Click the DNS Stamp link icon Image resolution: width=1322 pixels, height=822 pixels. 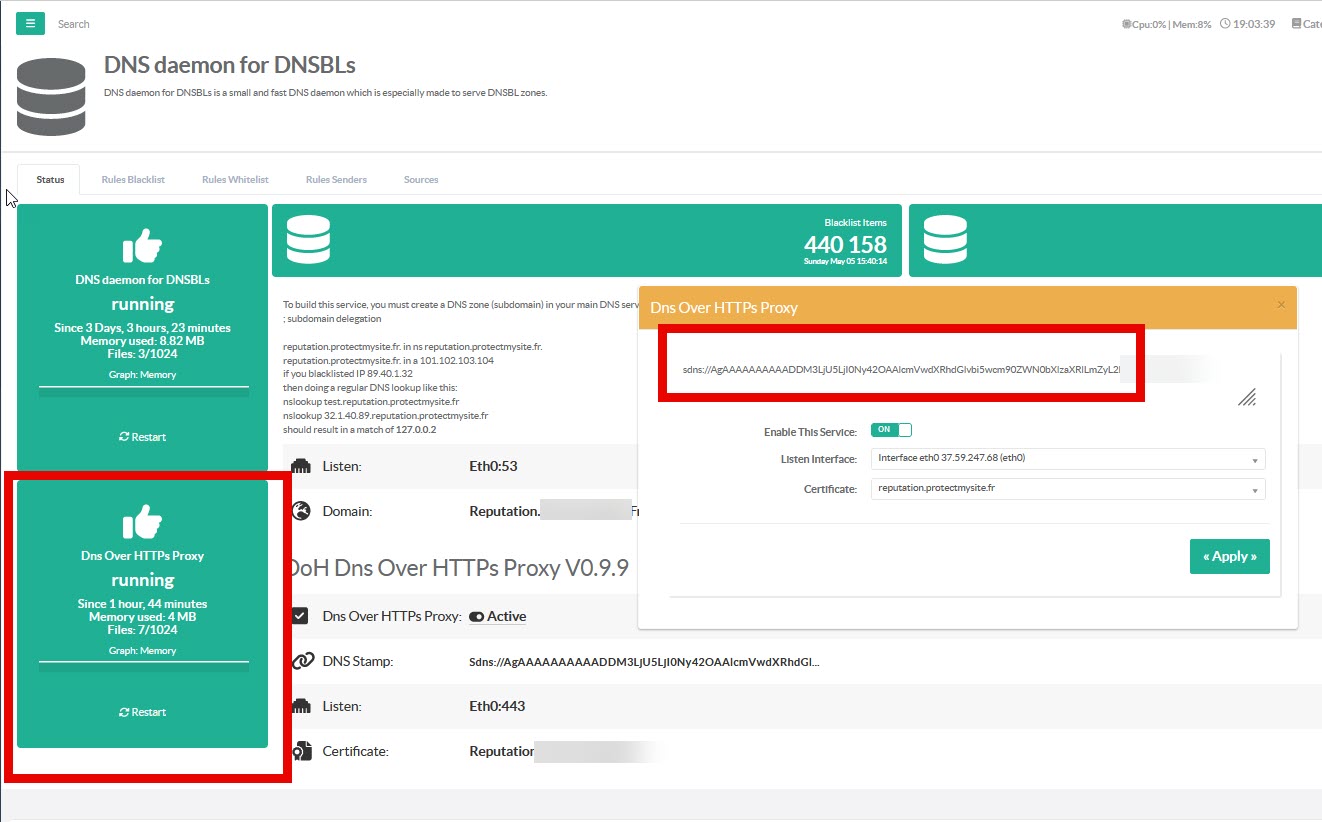click(302, 662)
